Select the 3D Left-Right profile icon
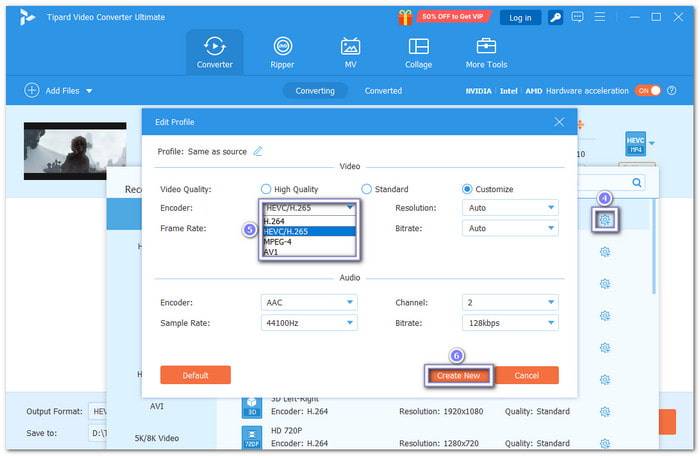The image size is (700, 456). (x=252, y=406)
